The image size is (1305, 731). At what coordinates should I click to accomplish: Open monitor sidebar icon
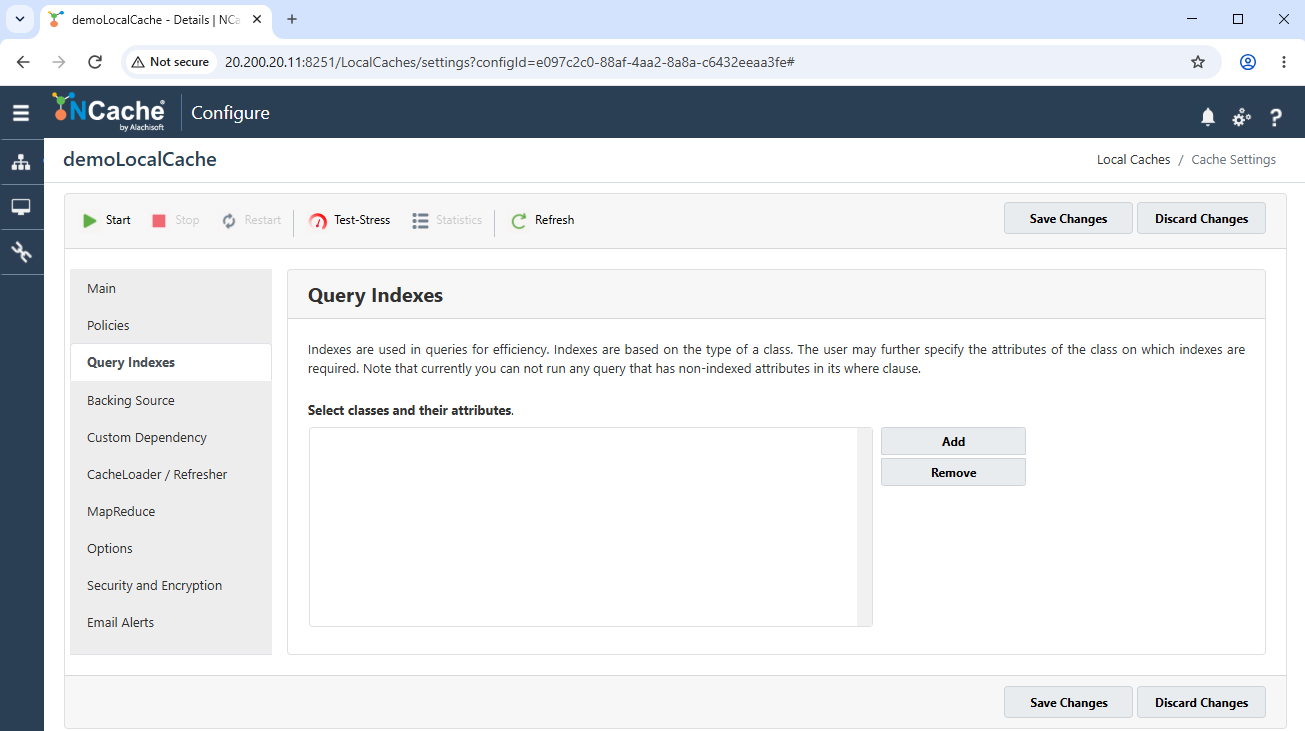[21, 207]
